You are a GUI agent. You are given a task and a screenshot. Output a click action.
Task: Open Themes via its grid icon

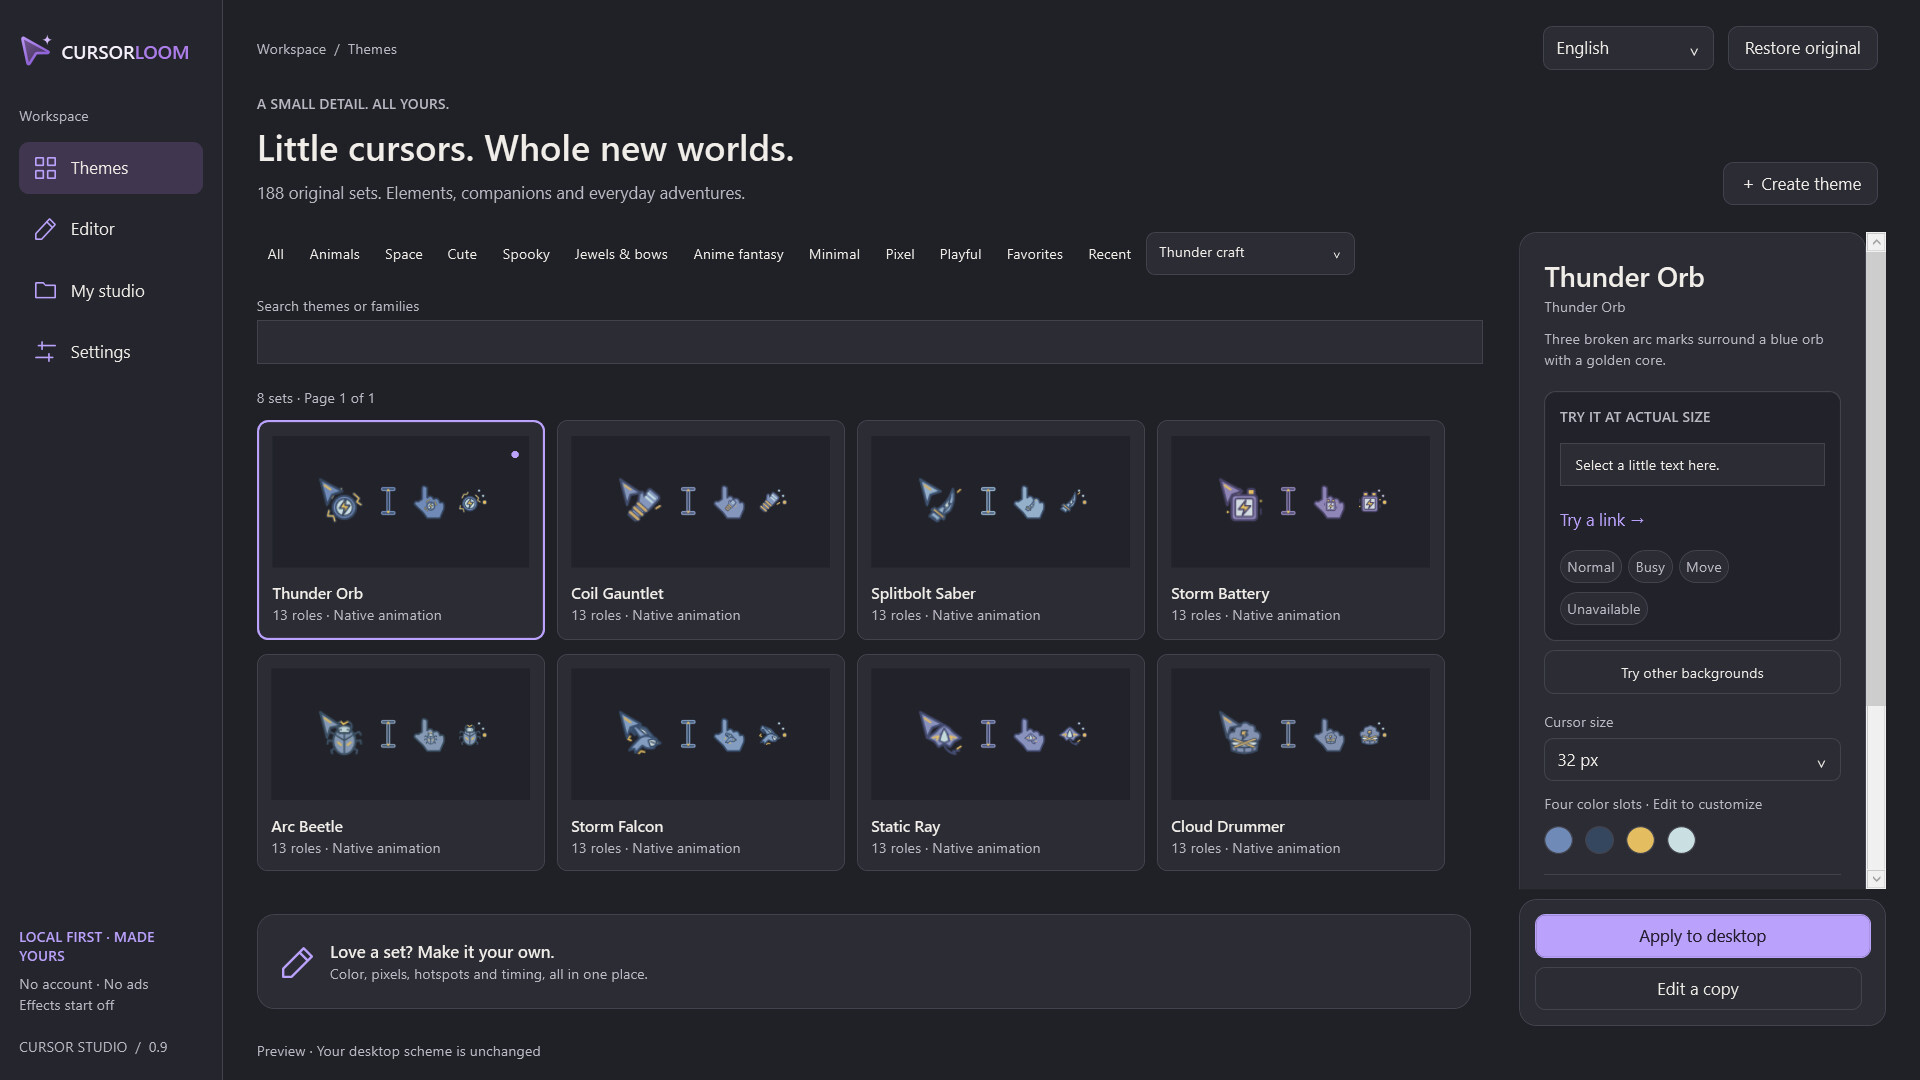click(45, 168)
